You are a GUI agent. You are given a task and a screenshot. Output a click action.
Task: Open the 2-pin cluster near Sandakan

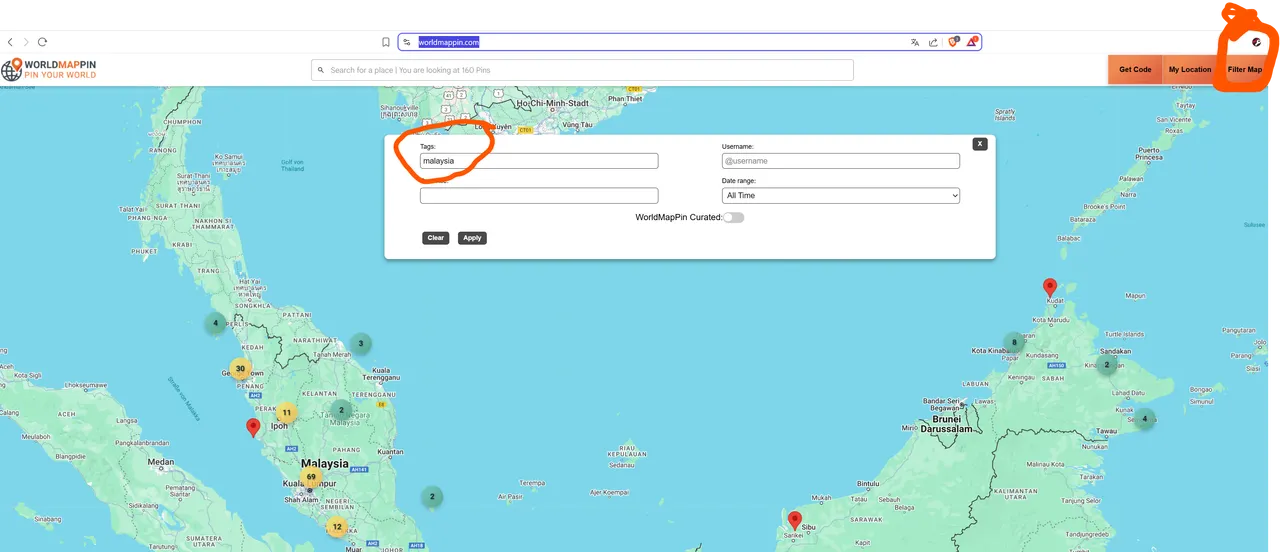point(1106,365)
